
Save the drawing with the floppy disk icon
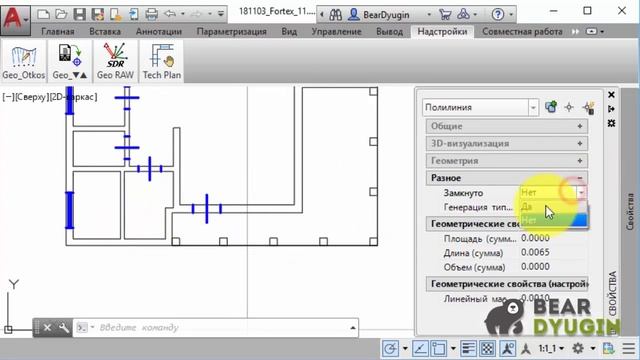click(x=79, y=14)
